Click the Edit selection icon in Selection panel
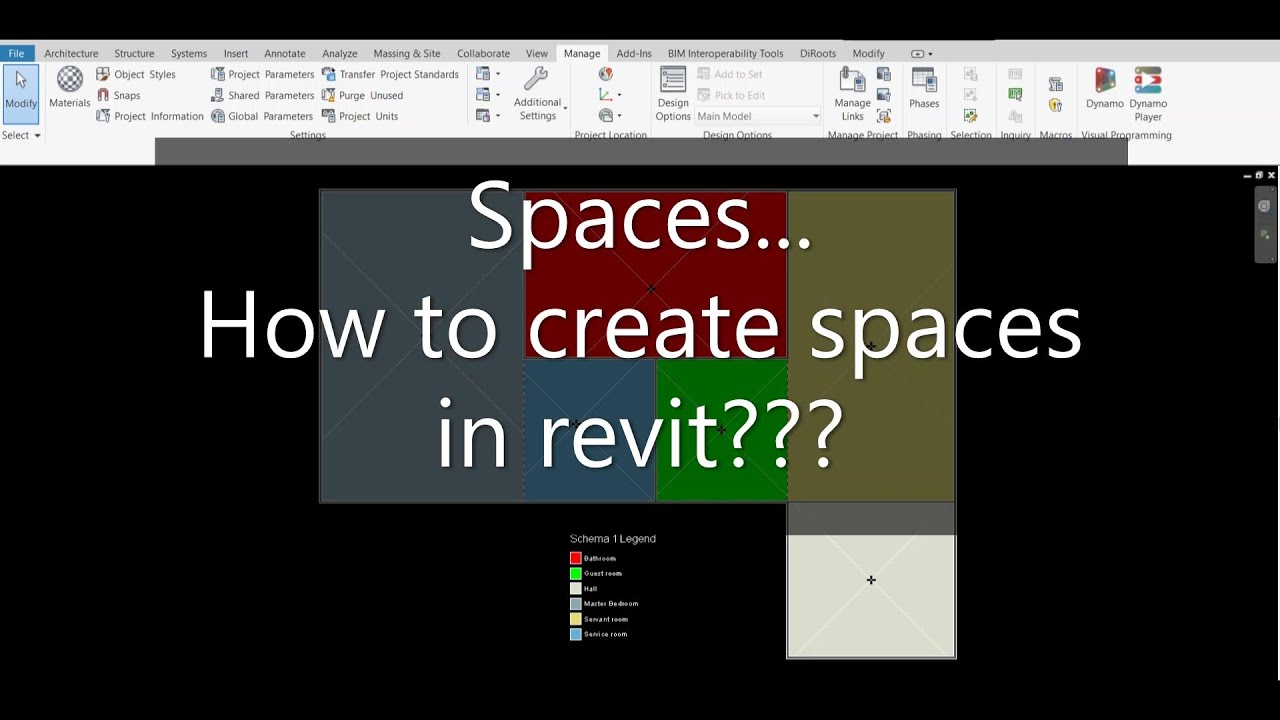 970,116
